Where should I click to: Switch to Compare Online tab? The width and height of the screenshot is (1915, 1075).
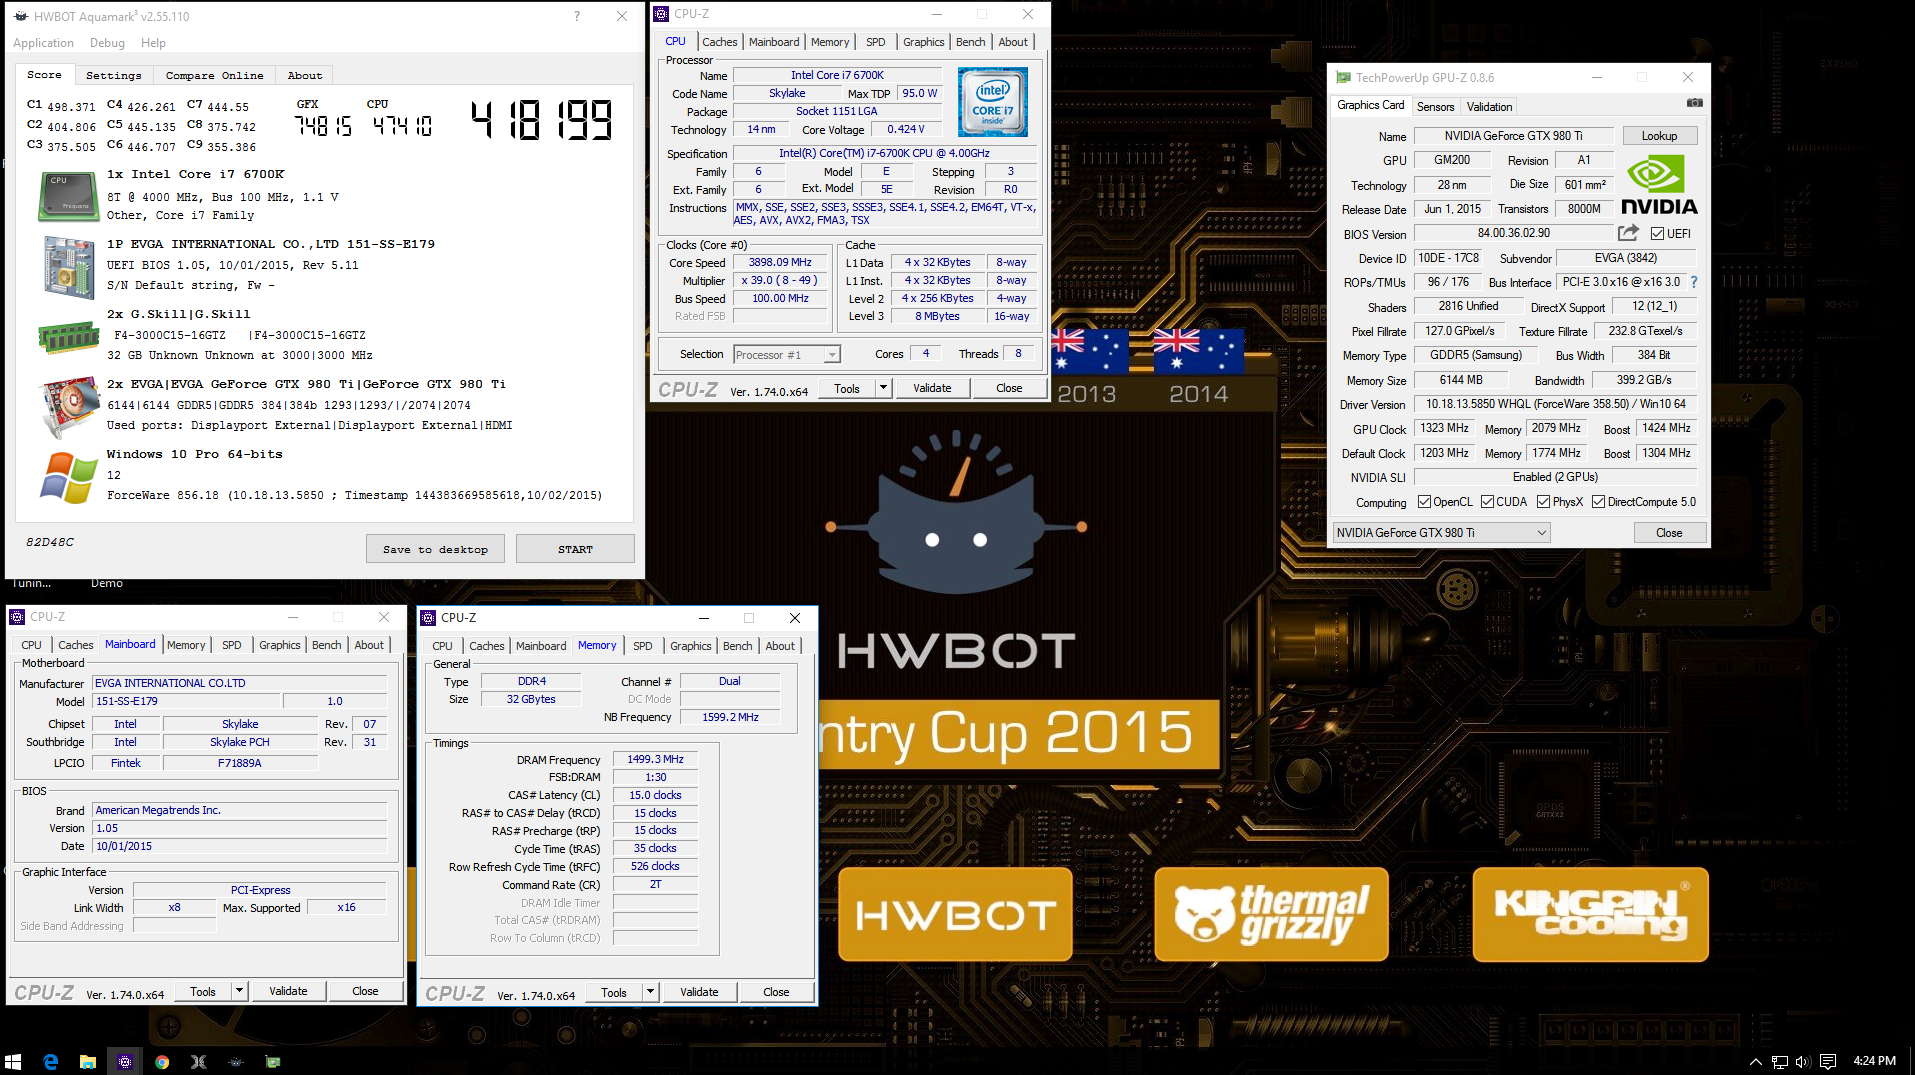(x=214, y=76)
